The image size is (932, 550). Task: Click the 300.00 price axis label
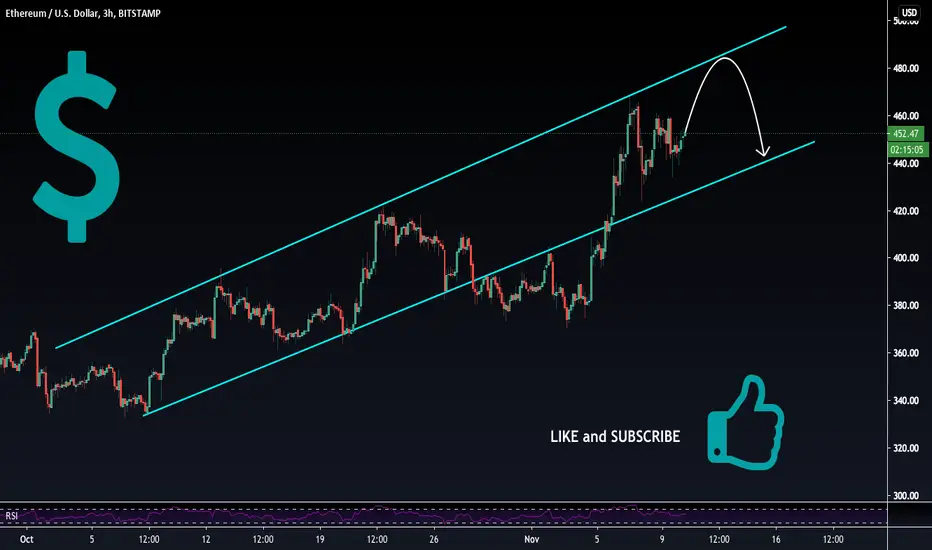[906, 496]
